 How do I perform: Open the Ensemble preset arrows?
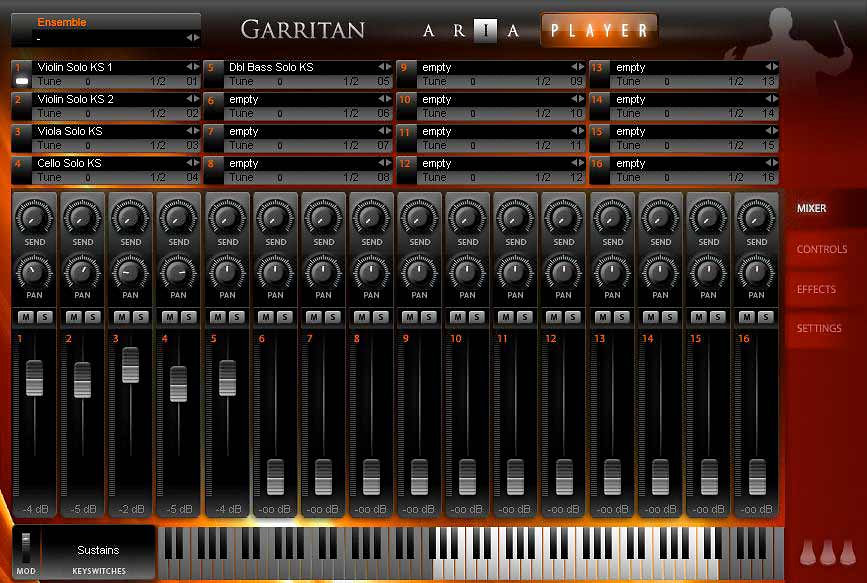tap(192, 38)
